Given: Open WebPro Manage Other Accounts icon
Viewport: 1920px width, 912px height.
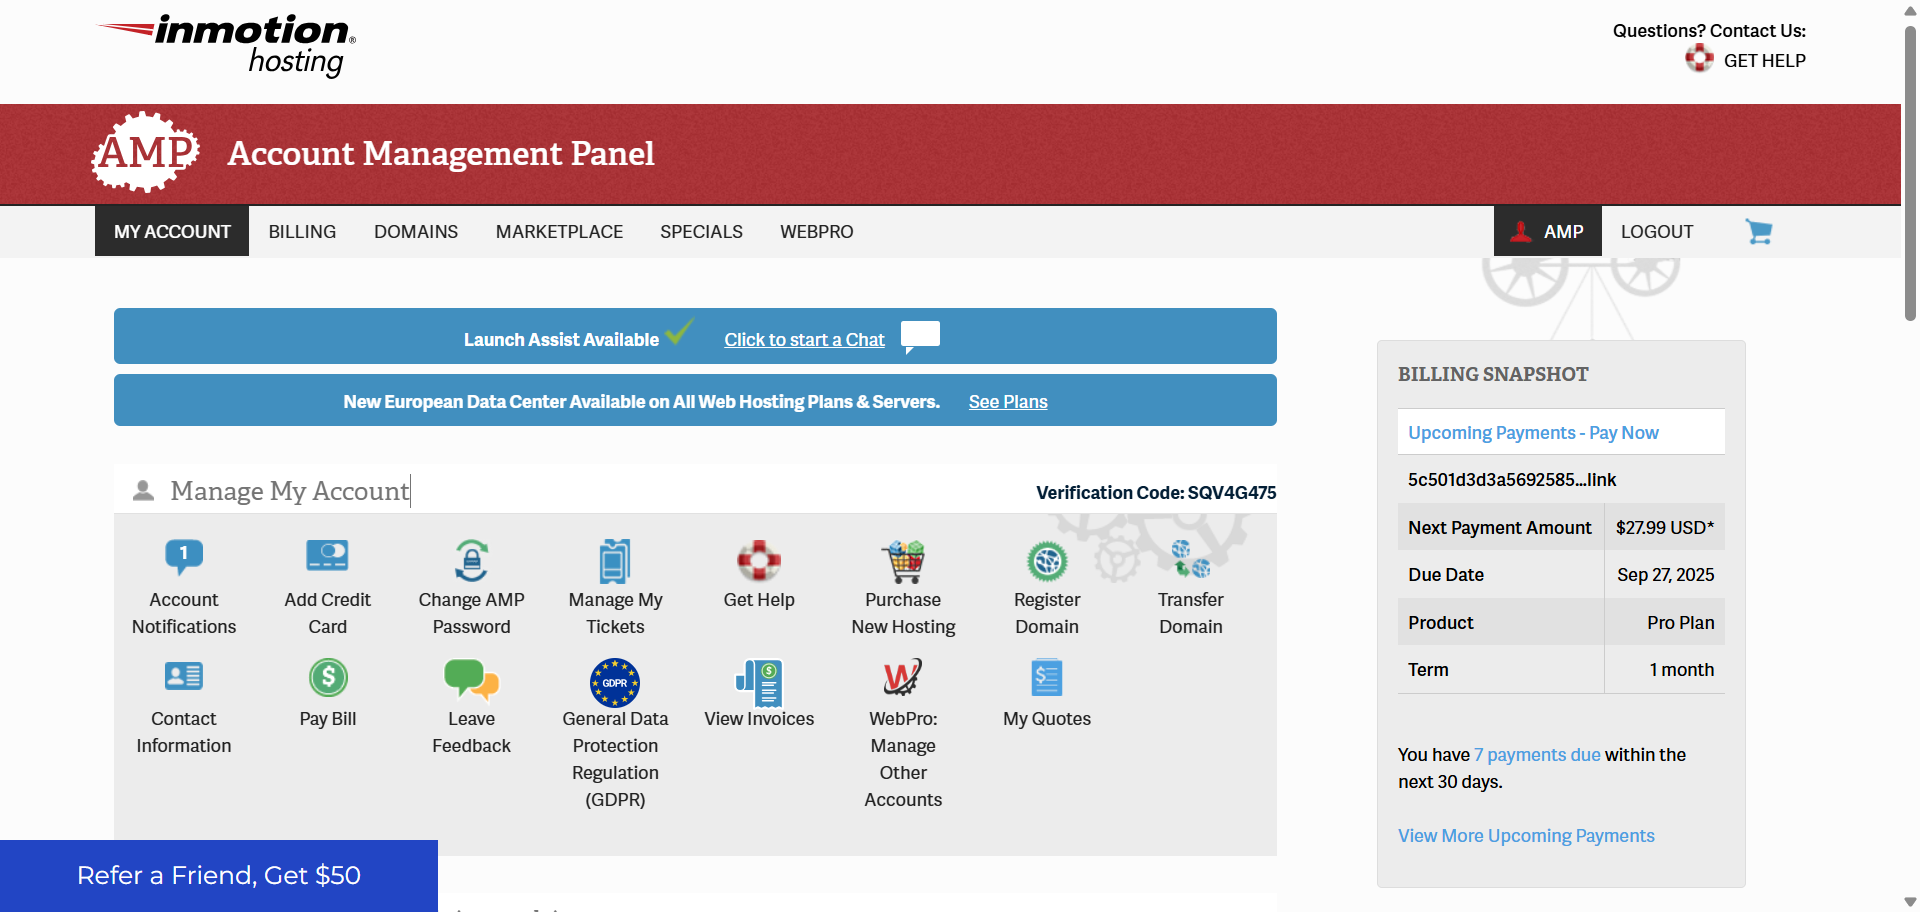Looking at the screenshot, I should [x=903, y=678].
